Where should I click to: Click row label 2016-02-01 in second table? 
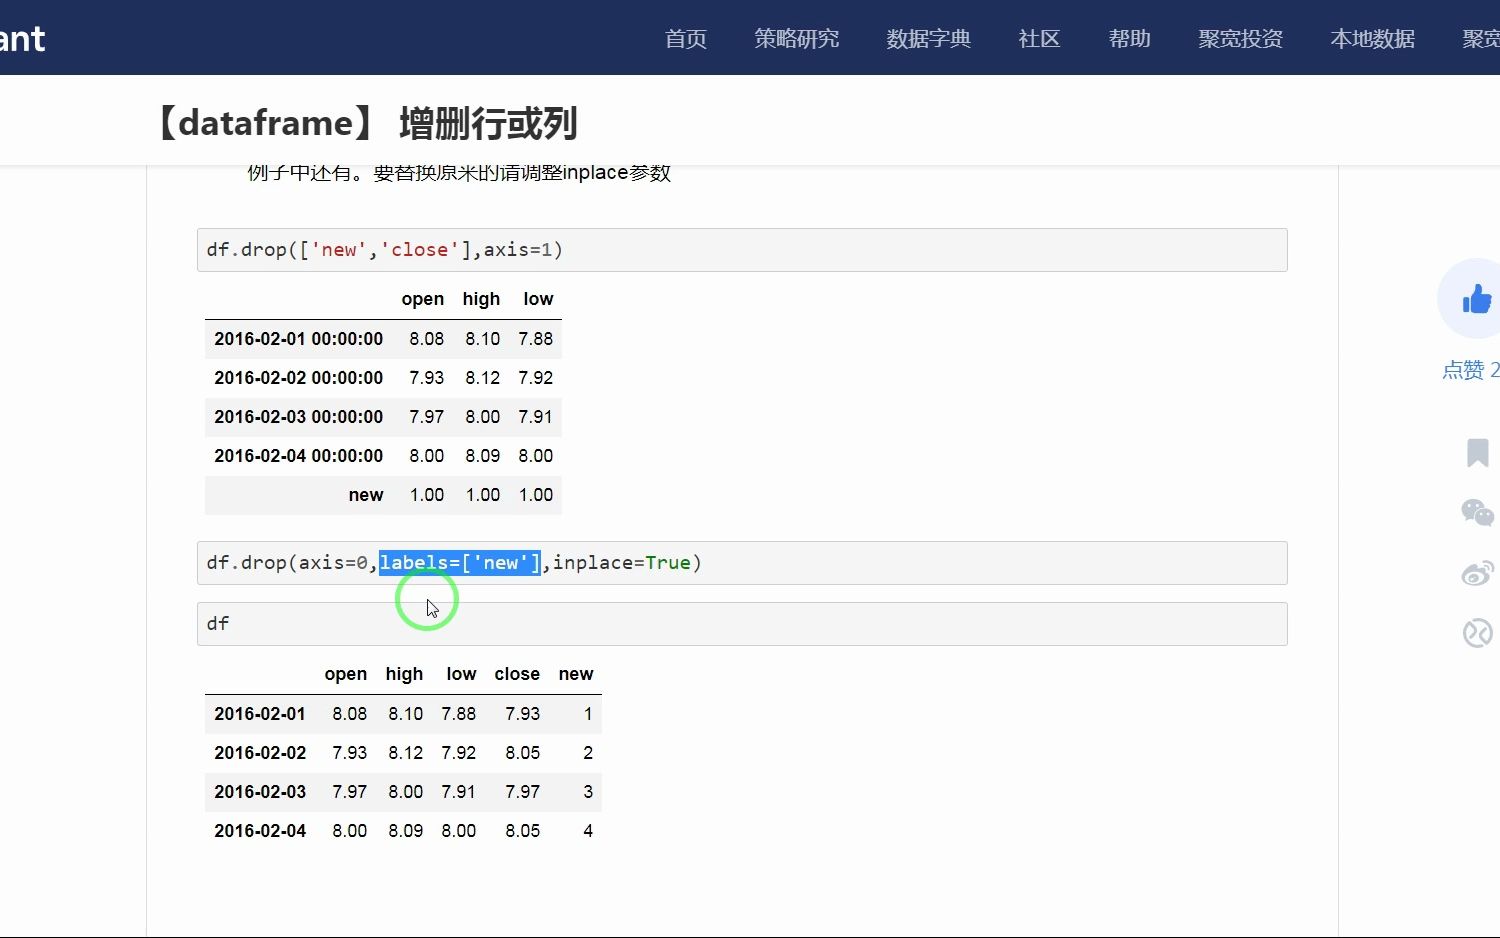click(x=260, y=714)
